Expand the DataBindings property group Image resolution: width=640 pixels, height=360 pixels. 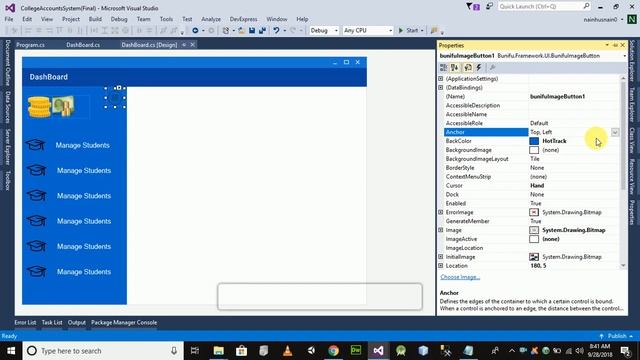tap(440, 87)
